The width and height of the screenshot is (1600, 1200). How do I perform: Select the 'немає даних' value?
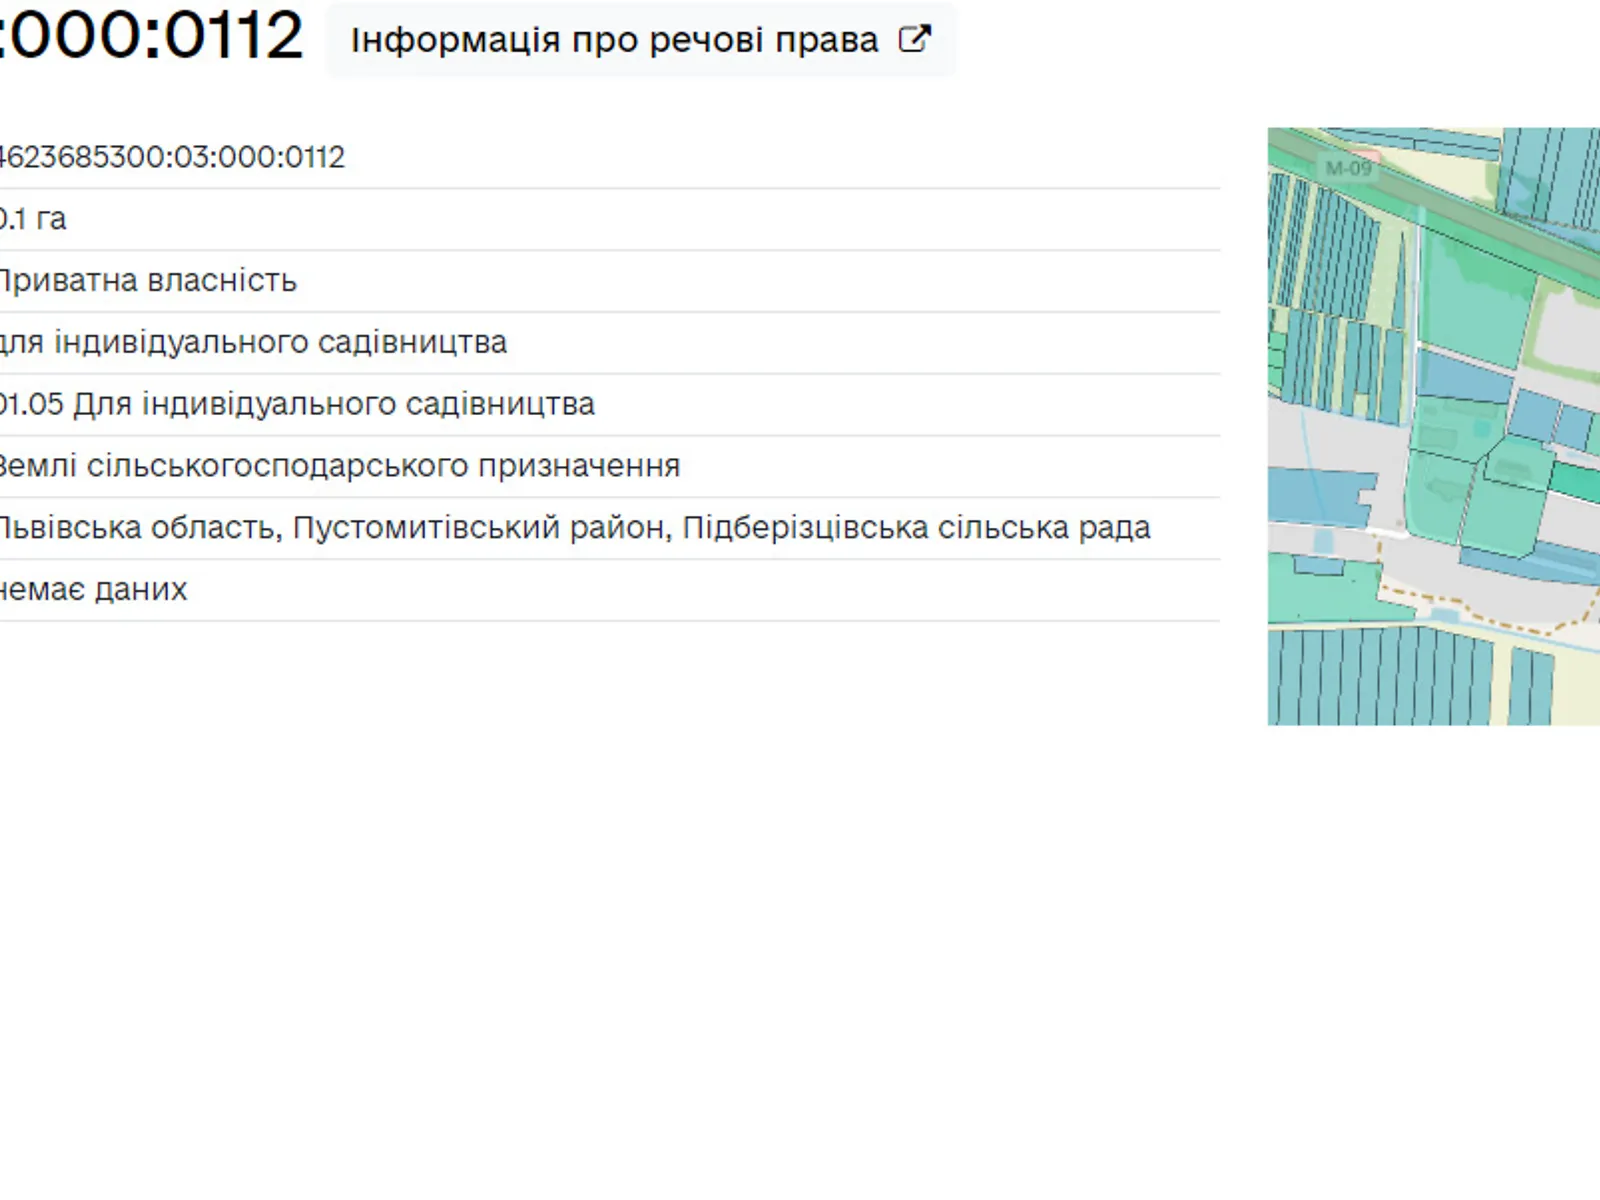coord(93,590)
